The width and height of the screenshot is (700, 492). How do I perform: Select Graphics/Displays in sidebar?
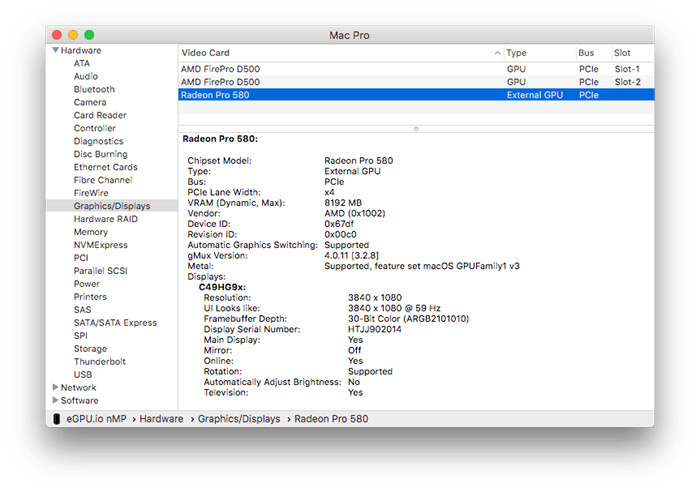111,206
